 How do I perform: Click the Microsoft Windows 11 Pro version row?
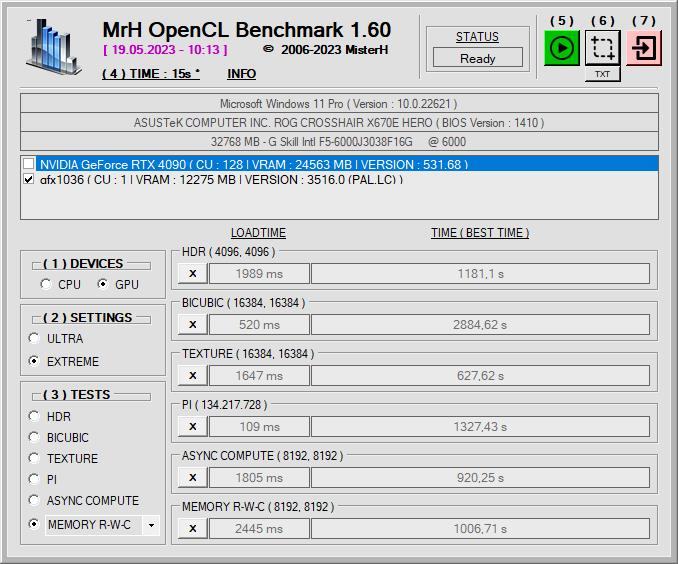pyautogui.click(x=339, y=104)
